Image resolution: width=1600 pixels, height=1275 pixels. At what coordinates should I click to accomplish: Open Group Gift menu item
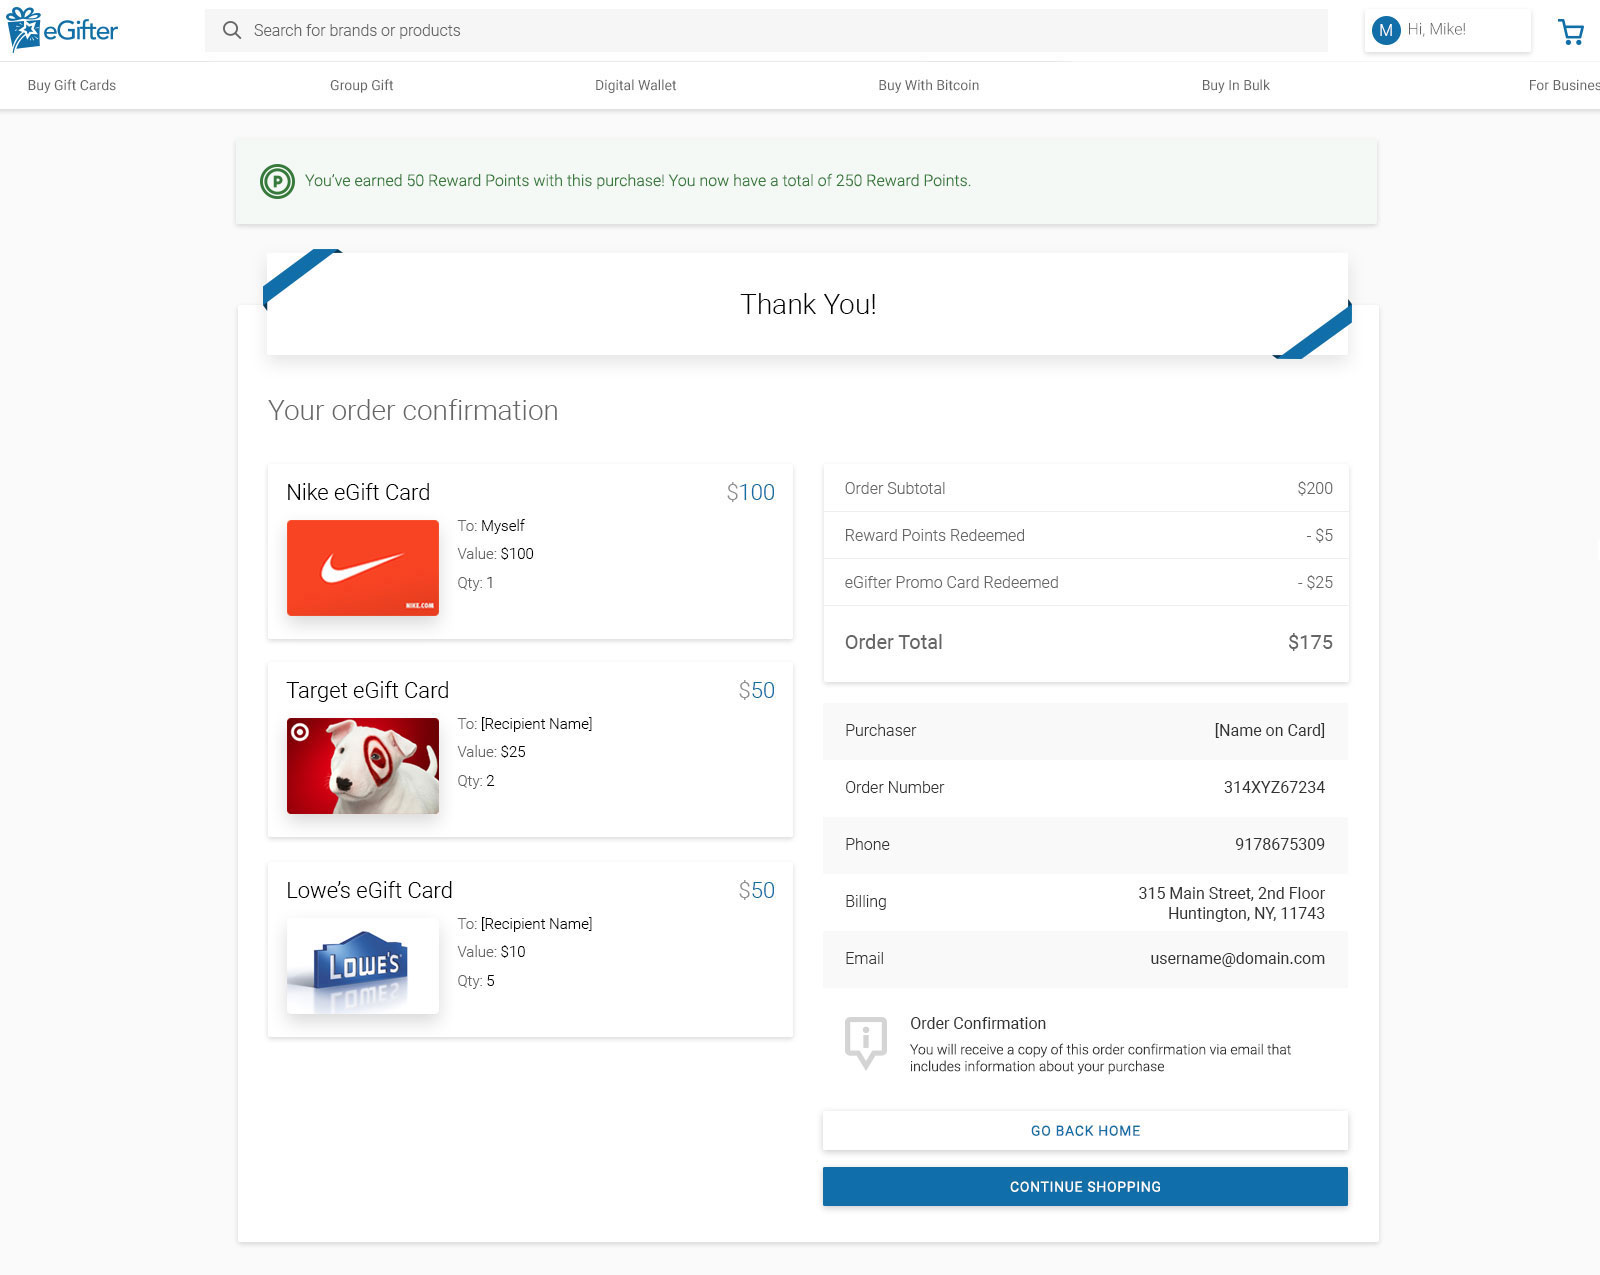(x=362, y=85)
